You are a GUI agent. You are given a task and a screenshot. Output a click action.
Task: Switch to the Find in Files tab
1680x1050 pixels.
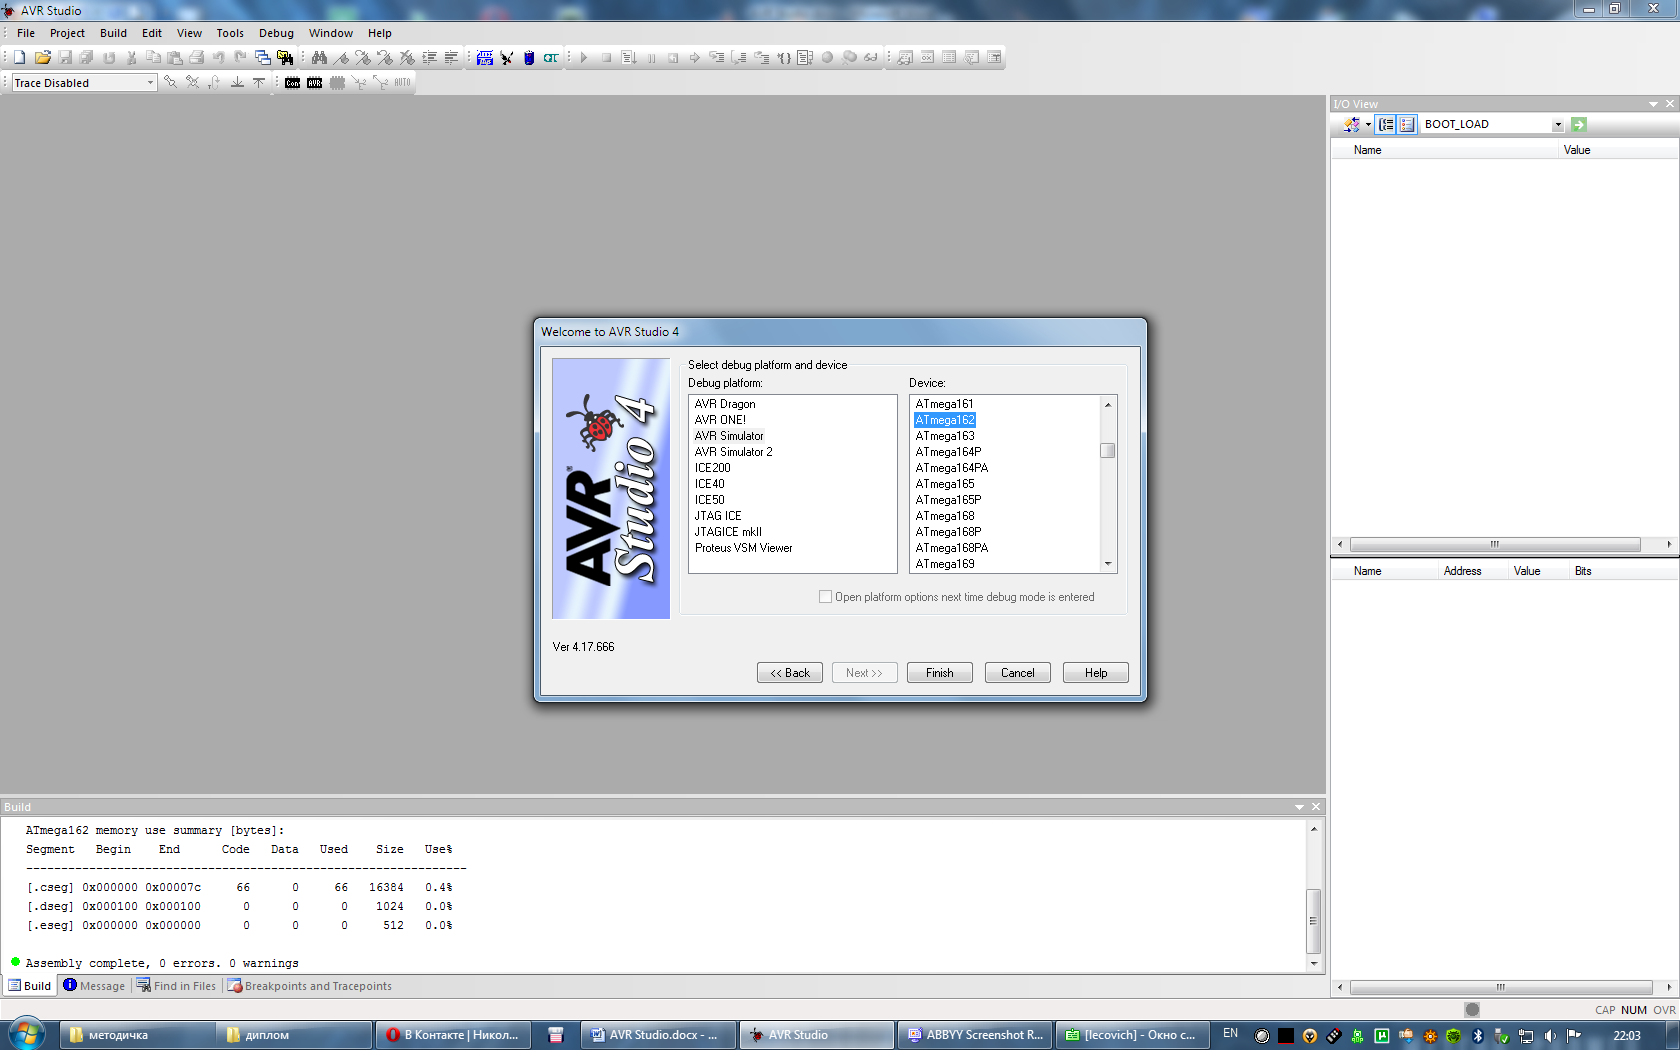point(176,986)
